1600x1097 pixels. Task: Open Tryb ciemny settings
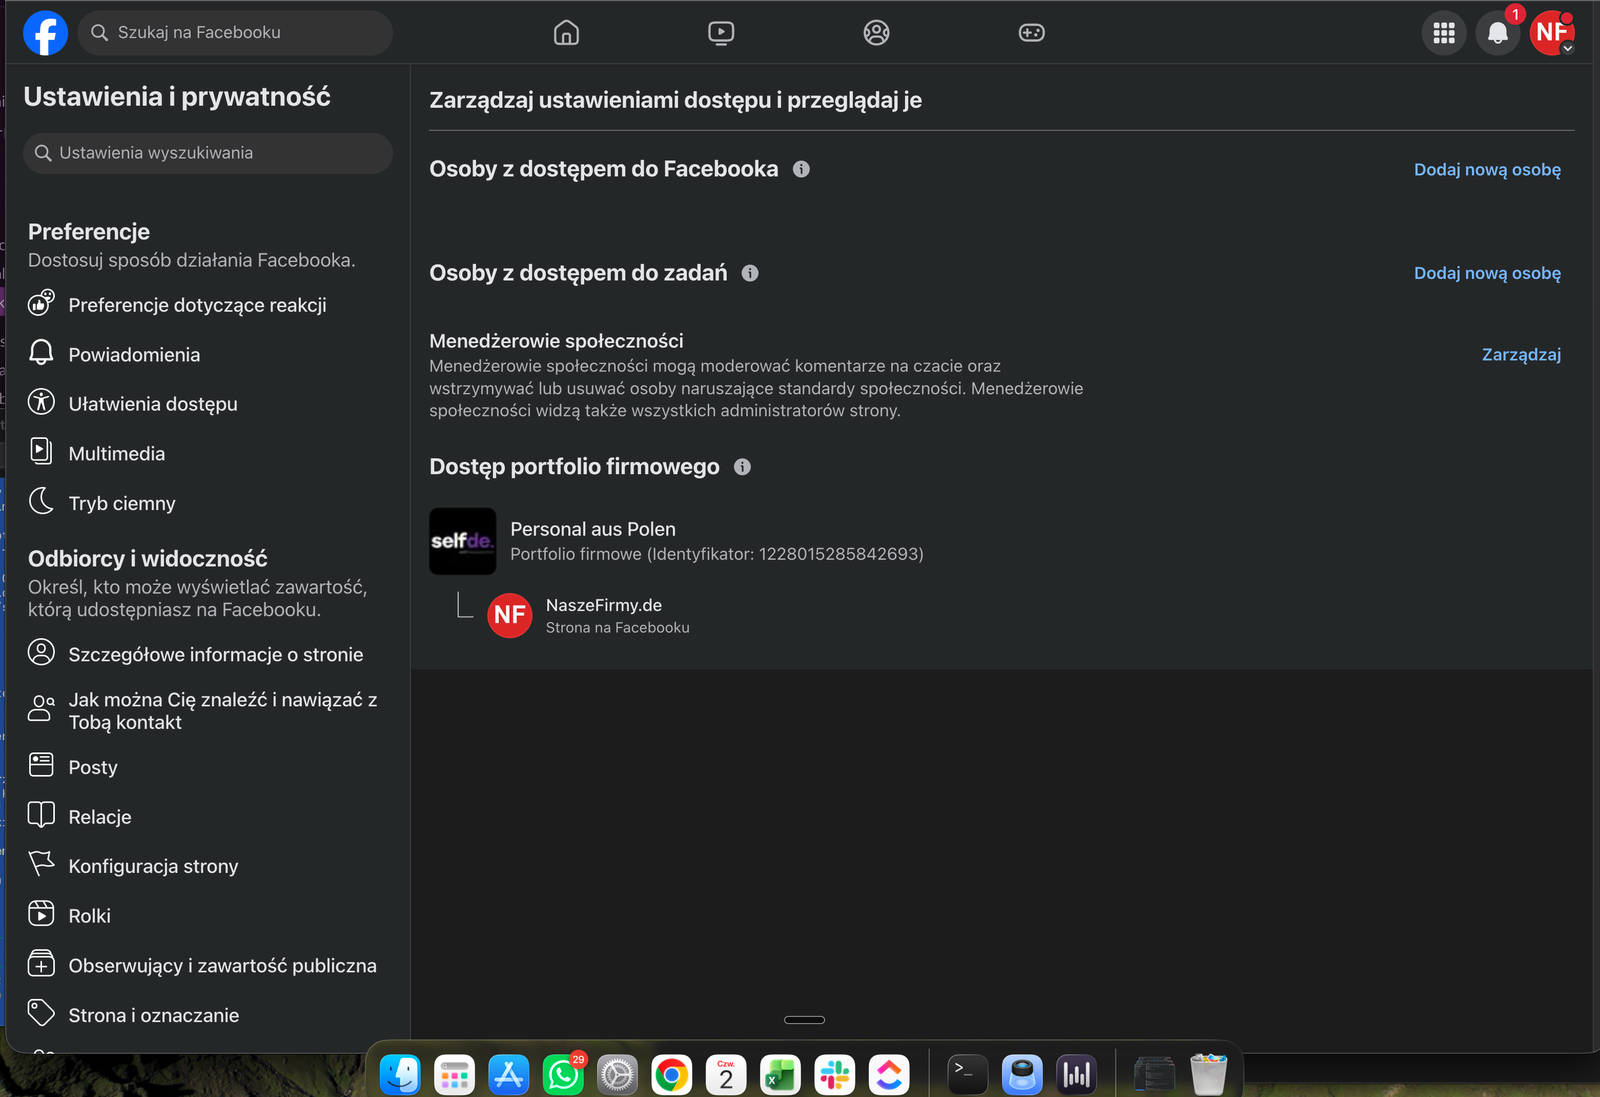click(x=122, y=503)
